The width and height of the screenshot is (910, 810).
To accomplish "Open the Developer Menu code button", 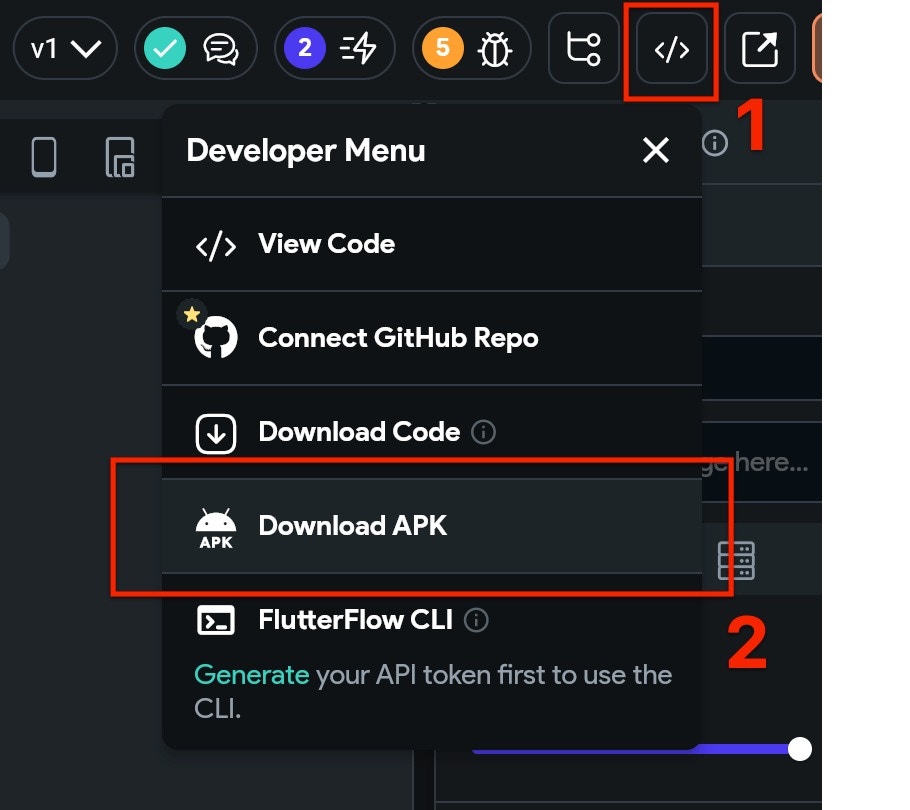I will 671,49.
